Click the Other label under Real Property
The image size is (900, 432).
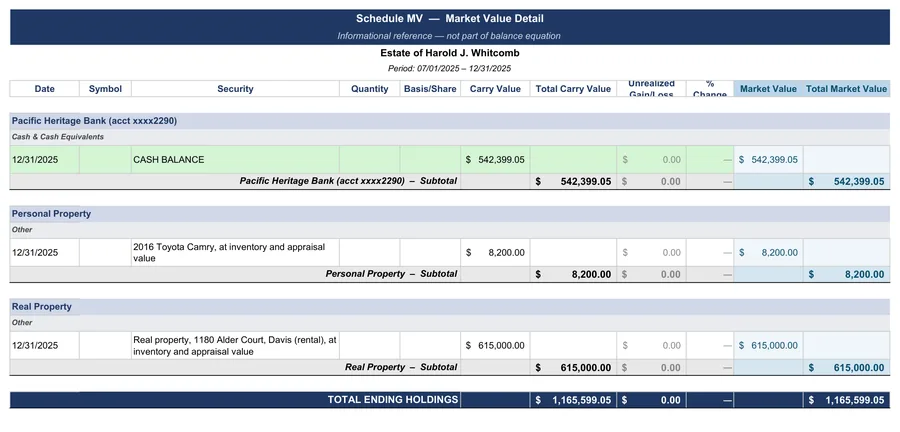point(22,322)
